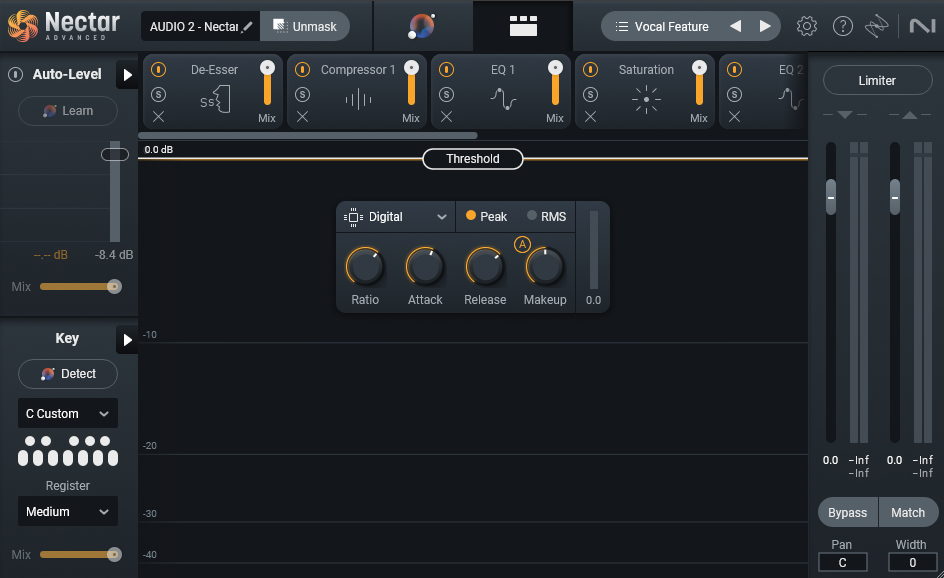Viewport: 944px width, 578px height.
Task: Select the Compressor 1 module icon
Action: 358,99
